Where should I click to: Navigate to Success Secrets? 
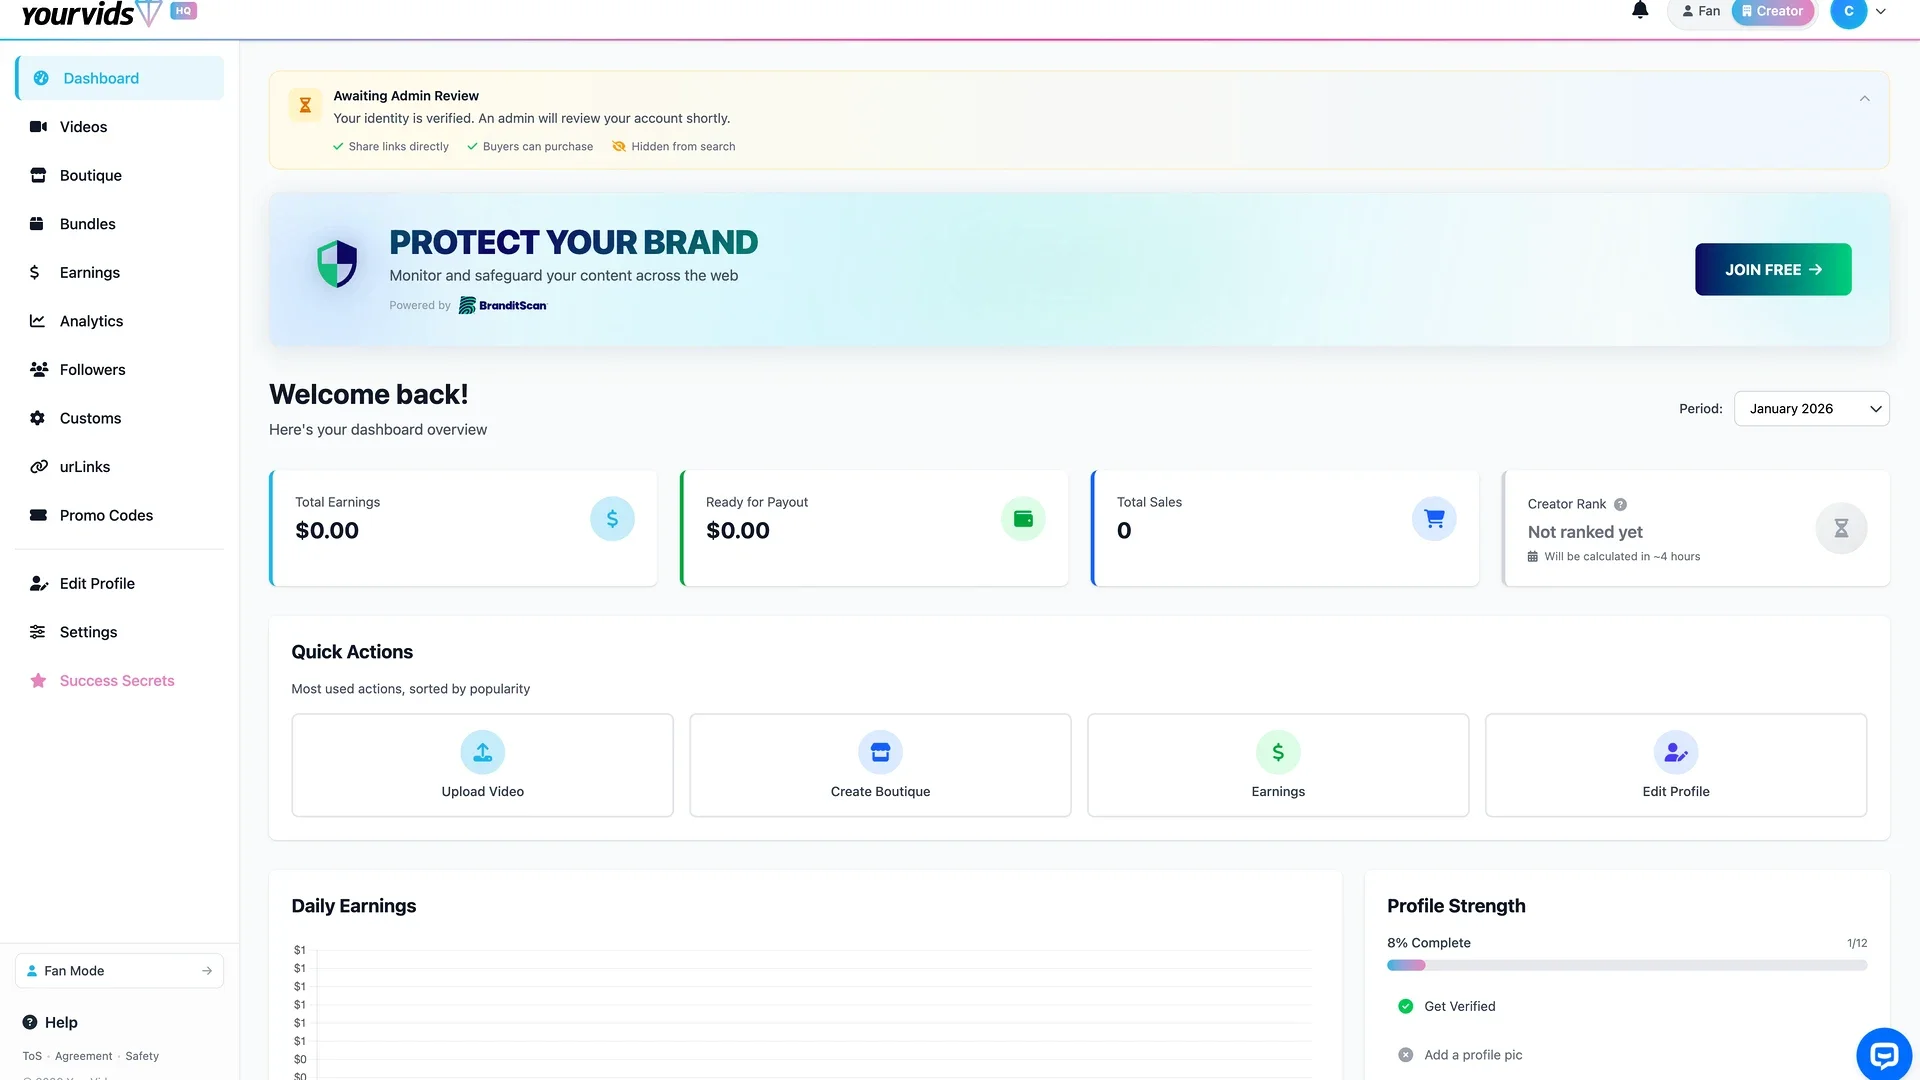point(116,680)
